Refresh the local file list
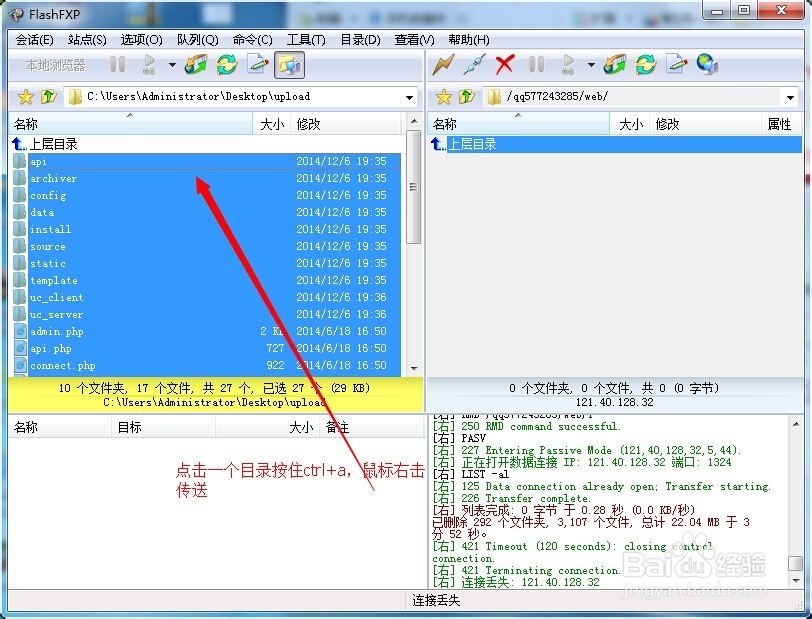This screenshot has width=812, height=619. (227, 64)
